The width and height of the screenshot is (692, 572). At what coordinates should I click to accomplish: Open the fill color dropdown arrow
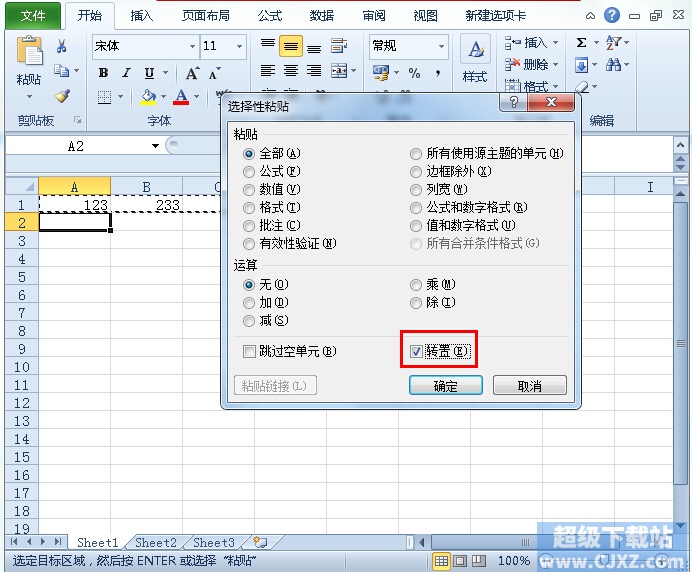click(163, 97)
